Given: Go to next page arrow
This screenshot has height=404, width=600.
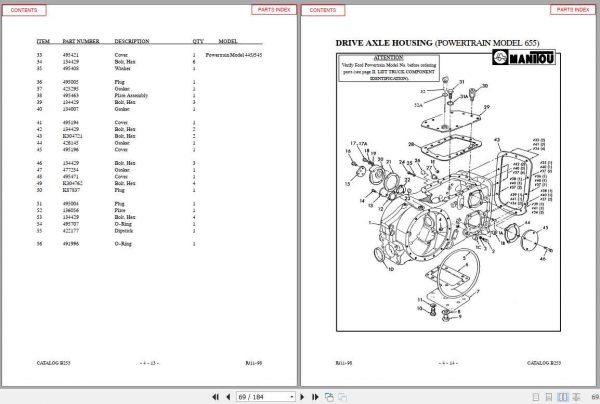Looking at the screenshot, I should (302, 397).
